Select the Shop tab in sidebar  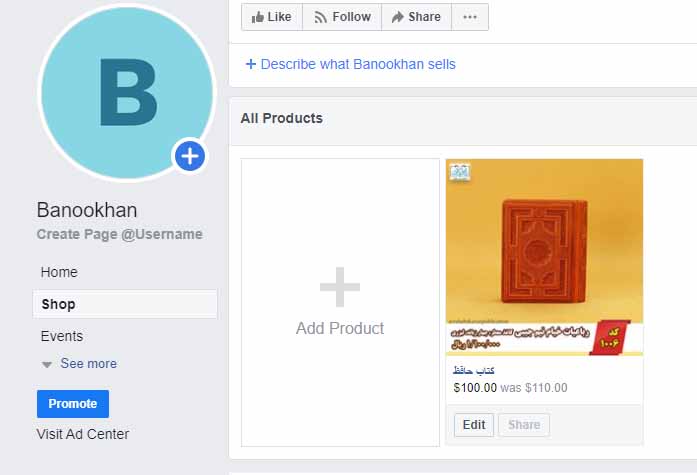[x=125, y=304]
